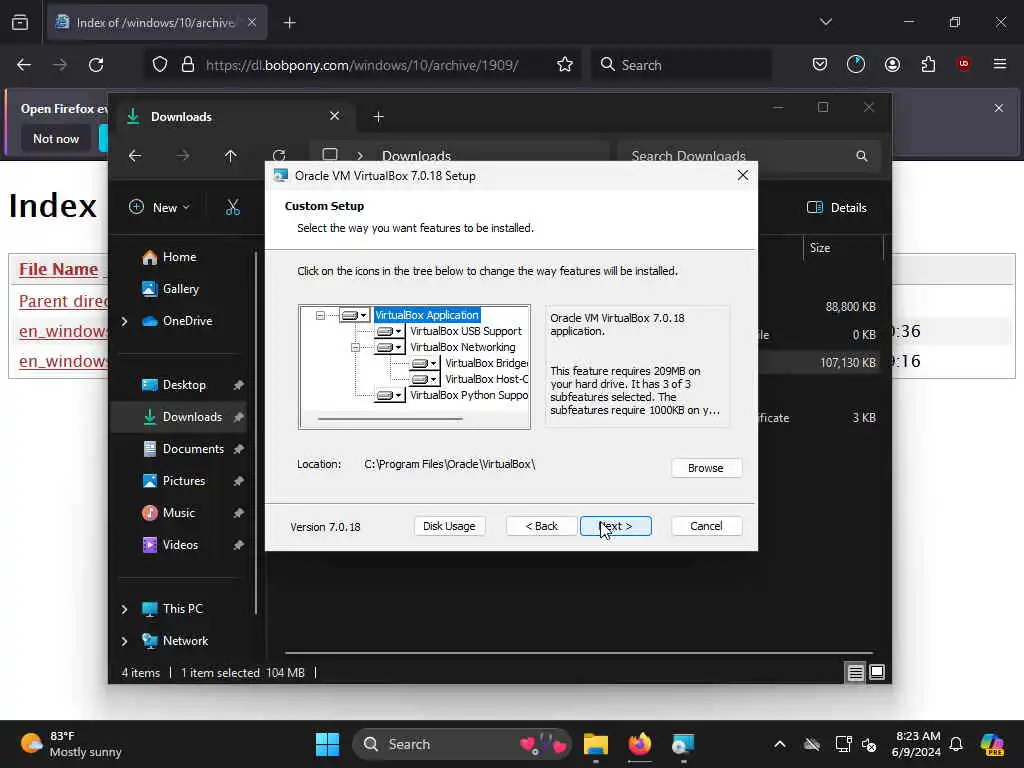This screenshot has width=1024, height=768.
Task: Go back in File Explorer
Action: coord(135,156)
